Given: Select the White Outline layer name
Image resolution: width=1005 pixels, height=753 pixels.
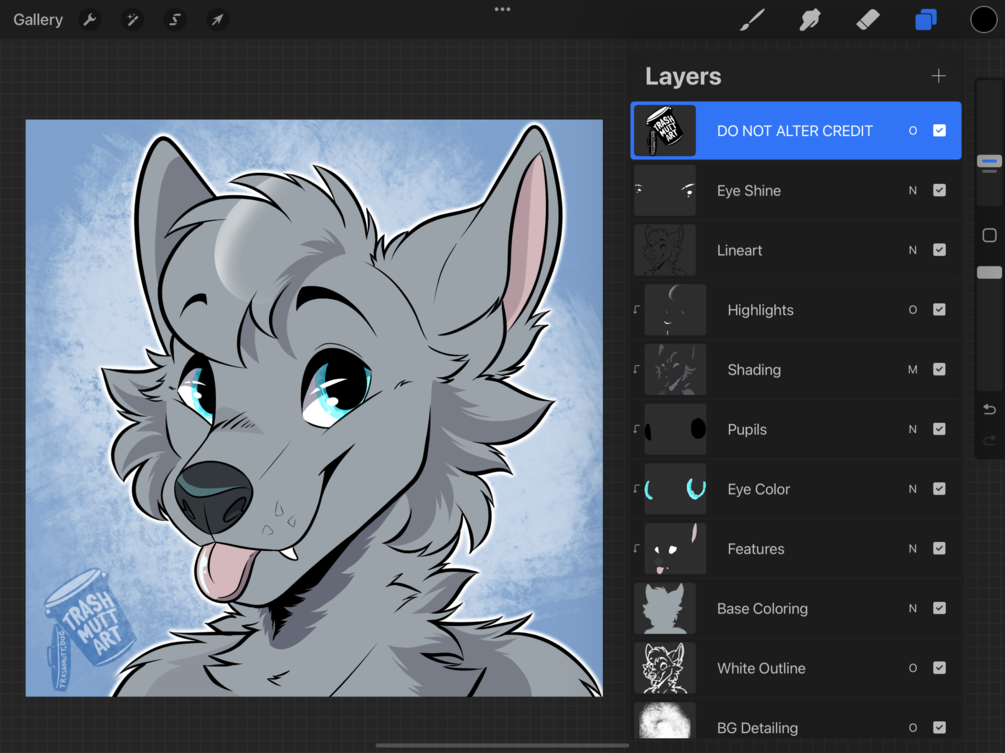Looking at the screenshot, I should (761, 668).
